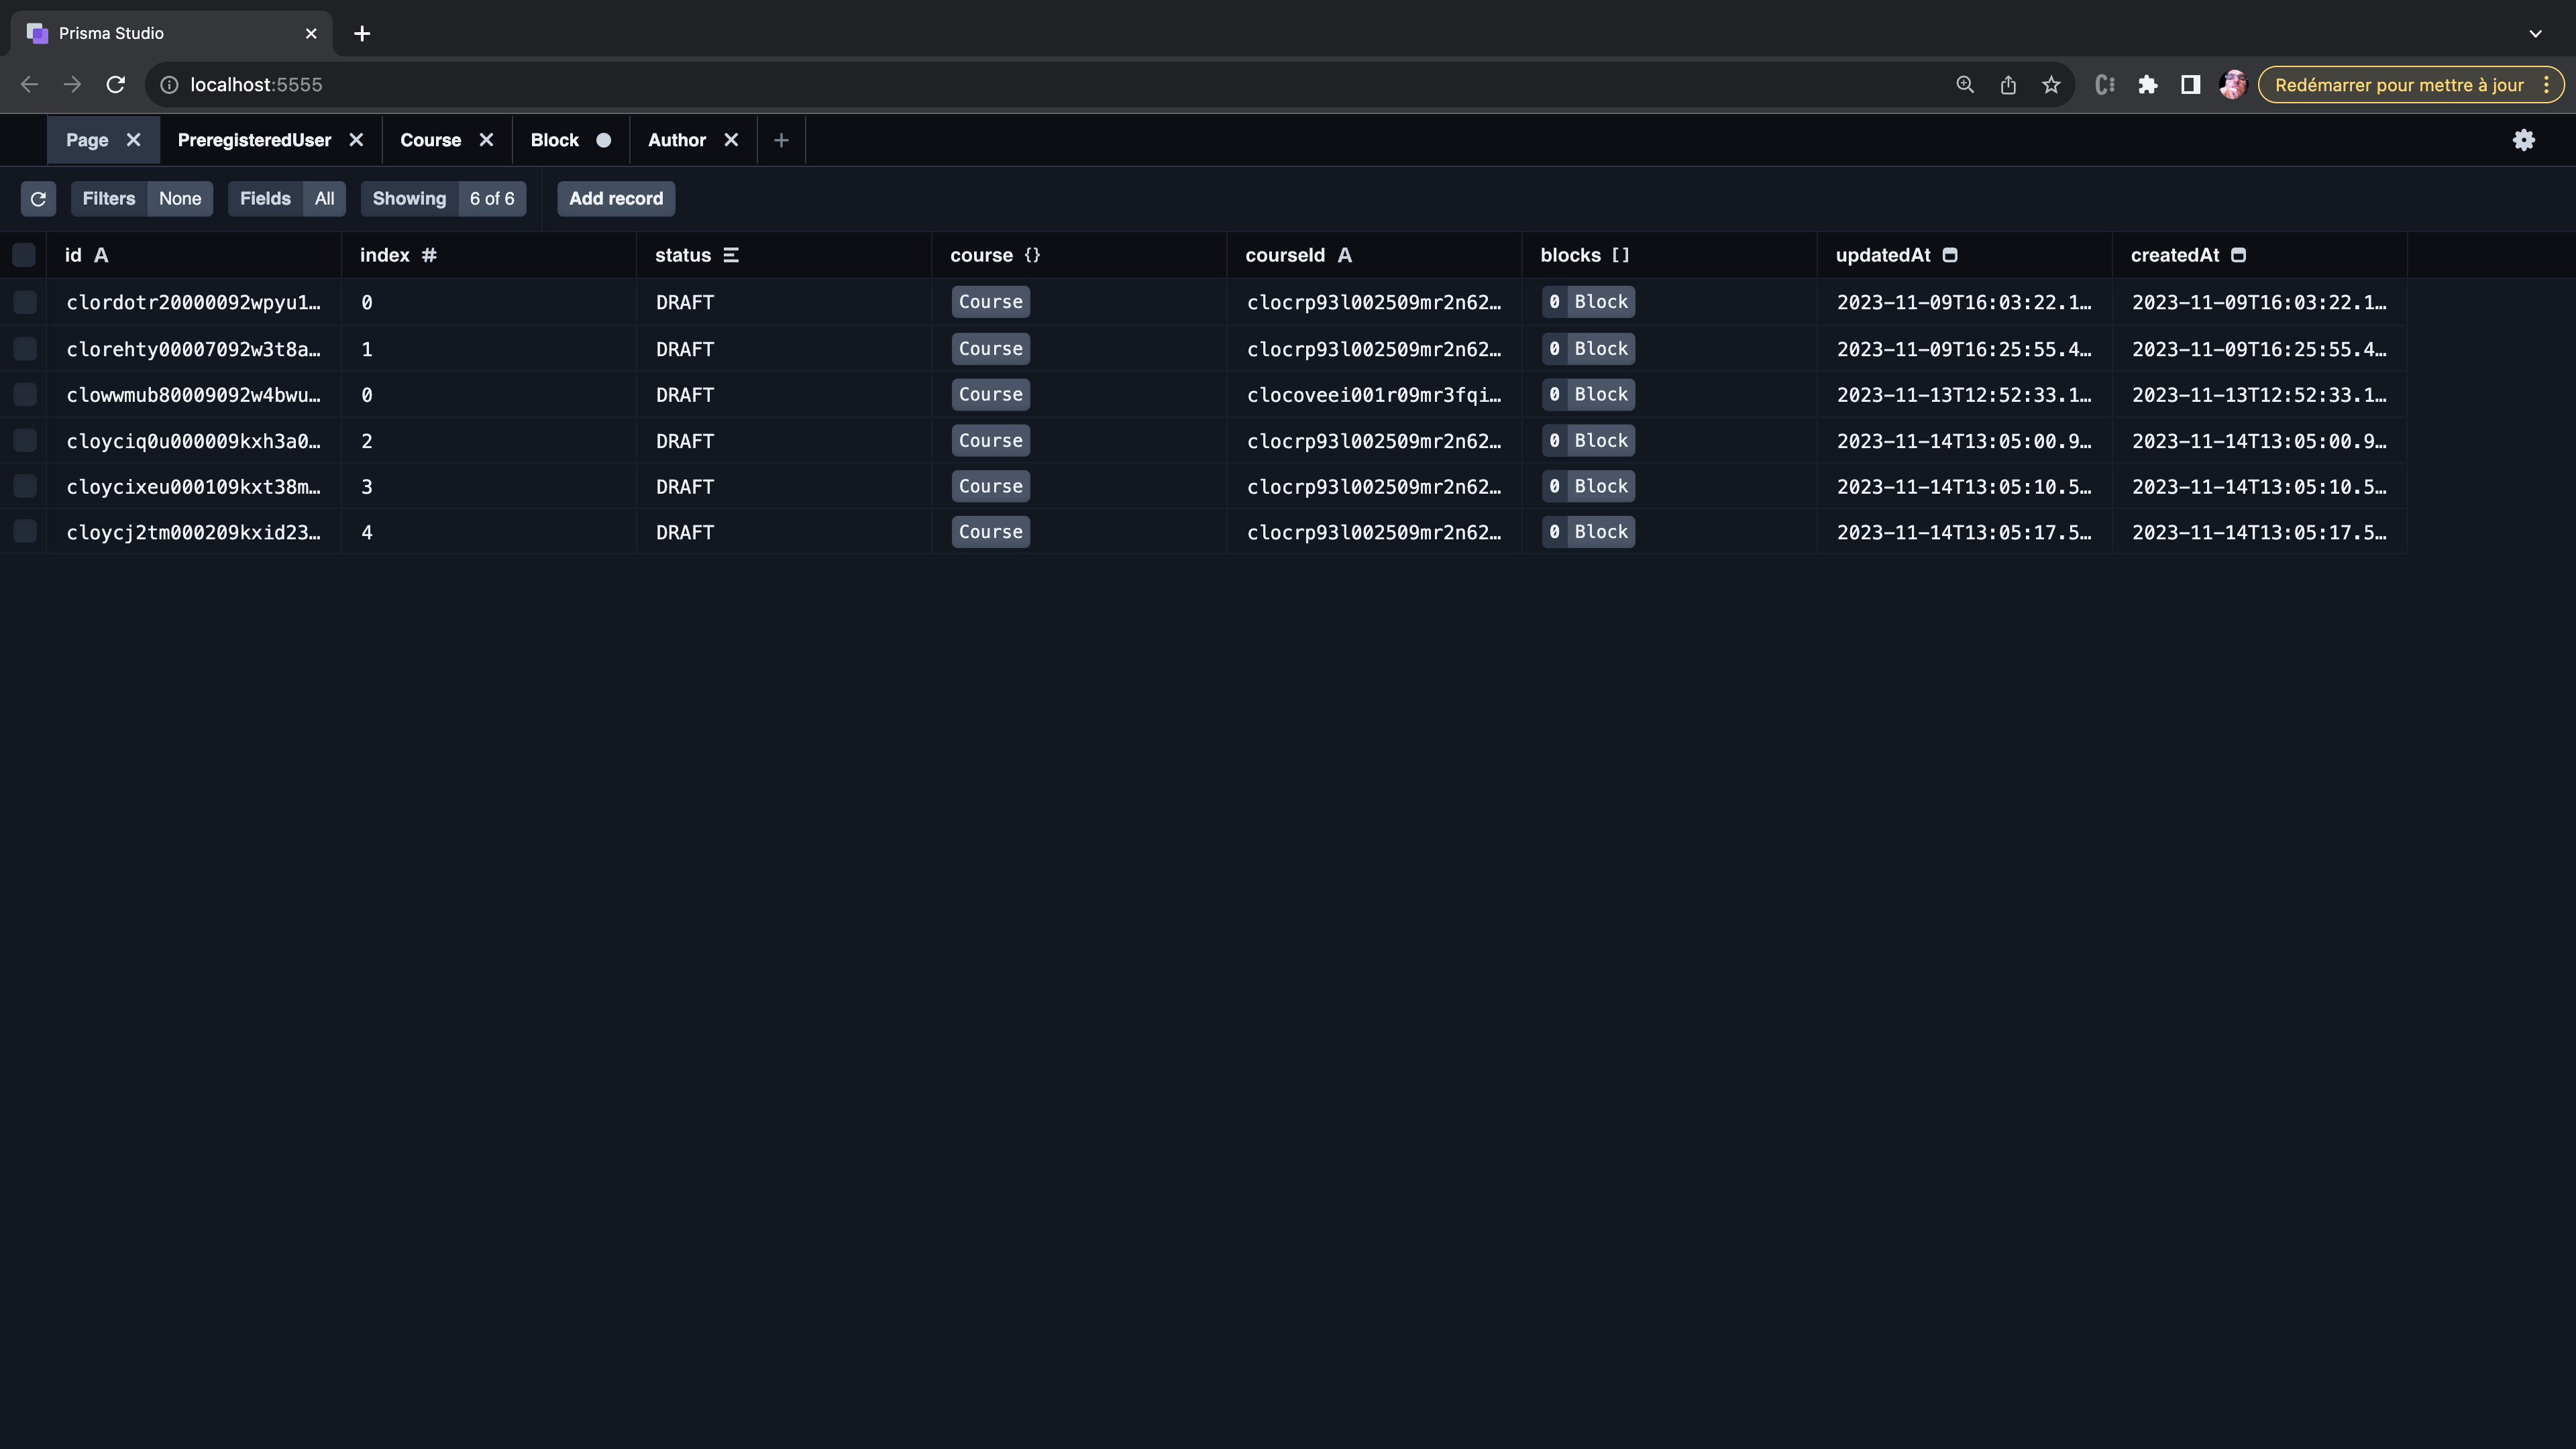Click the refresh records icon
Viewport: 2576px width, 1449px height.
(x=38, y=199)
